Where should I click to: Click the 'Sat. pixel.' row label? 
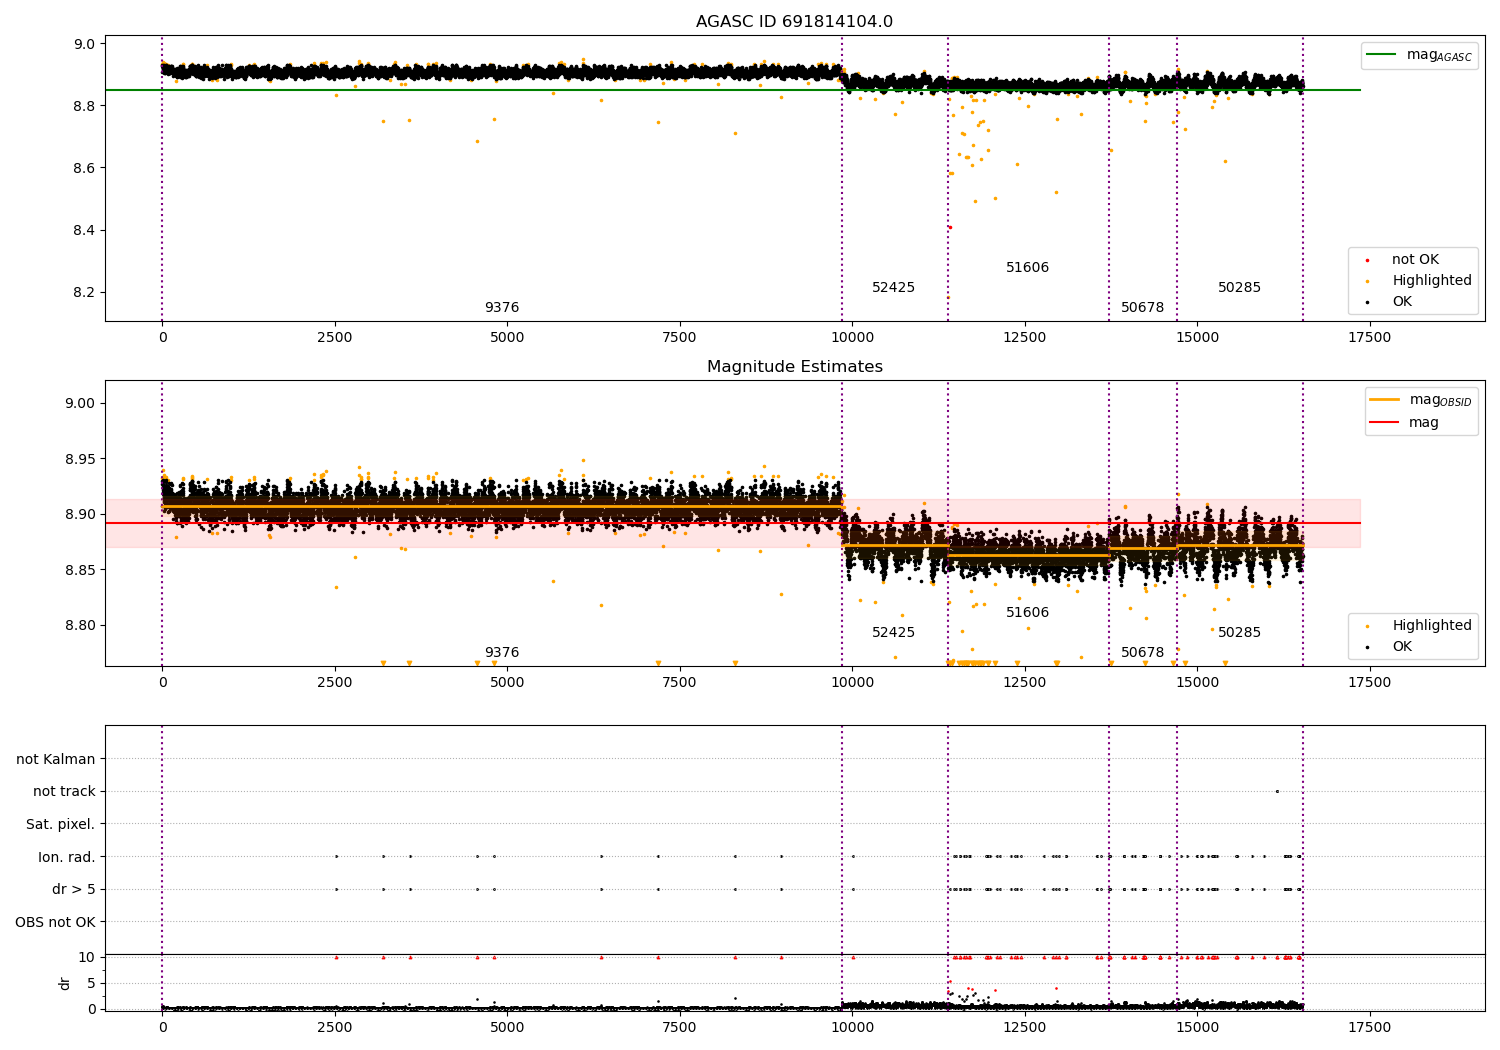tap(60, 824)
